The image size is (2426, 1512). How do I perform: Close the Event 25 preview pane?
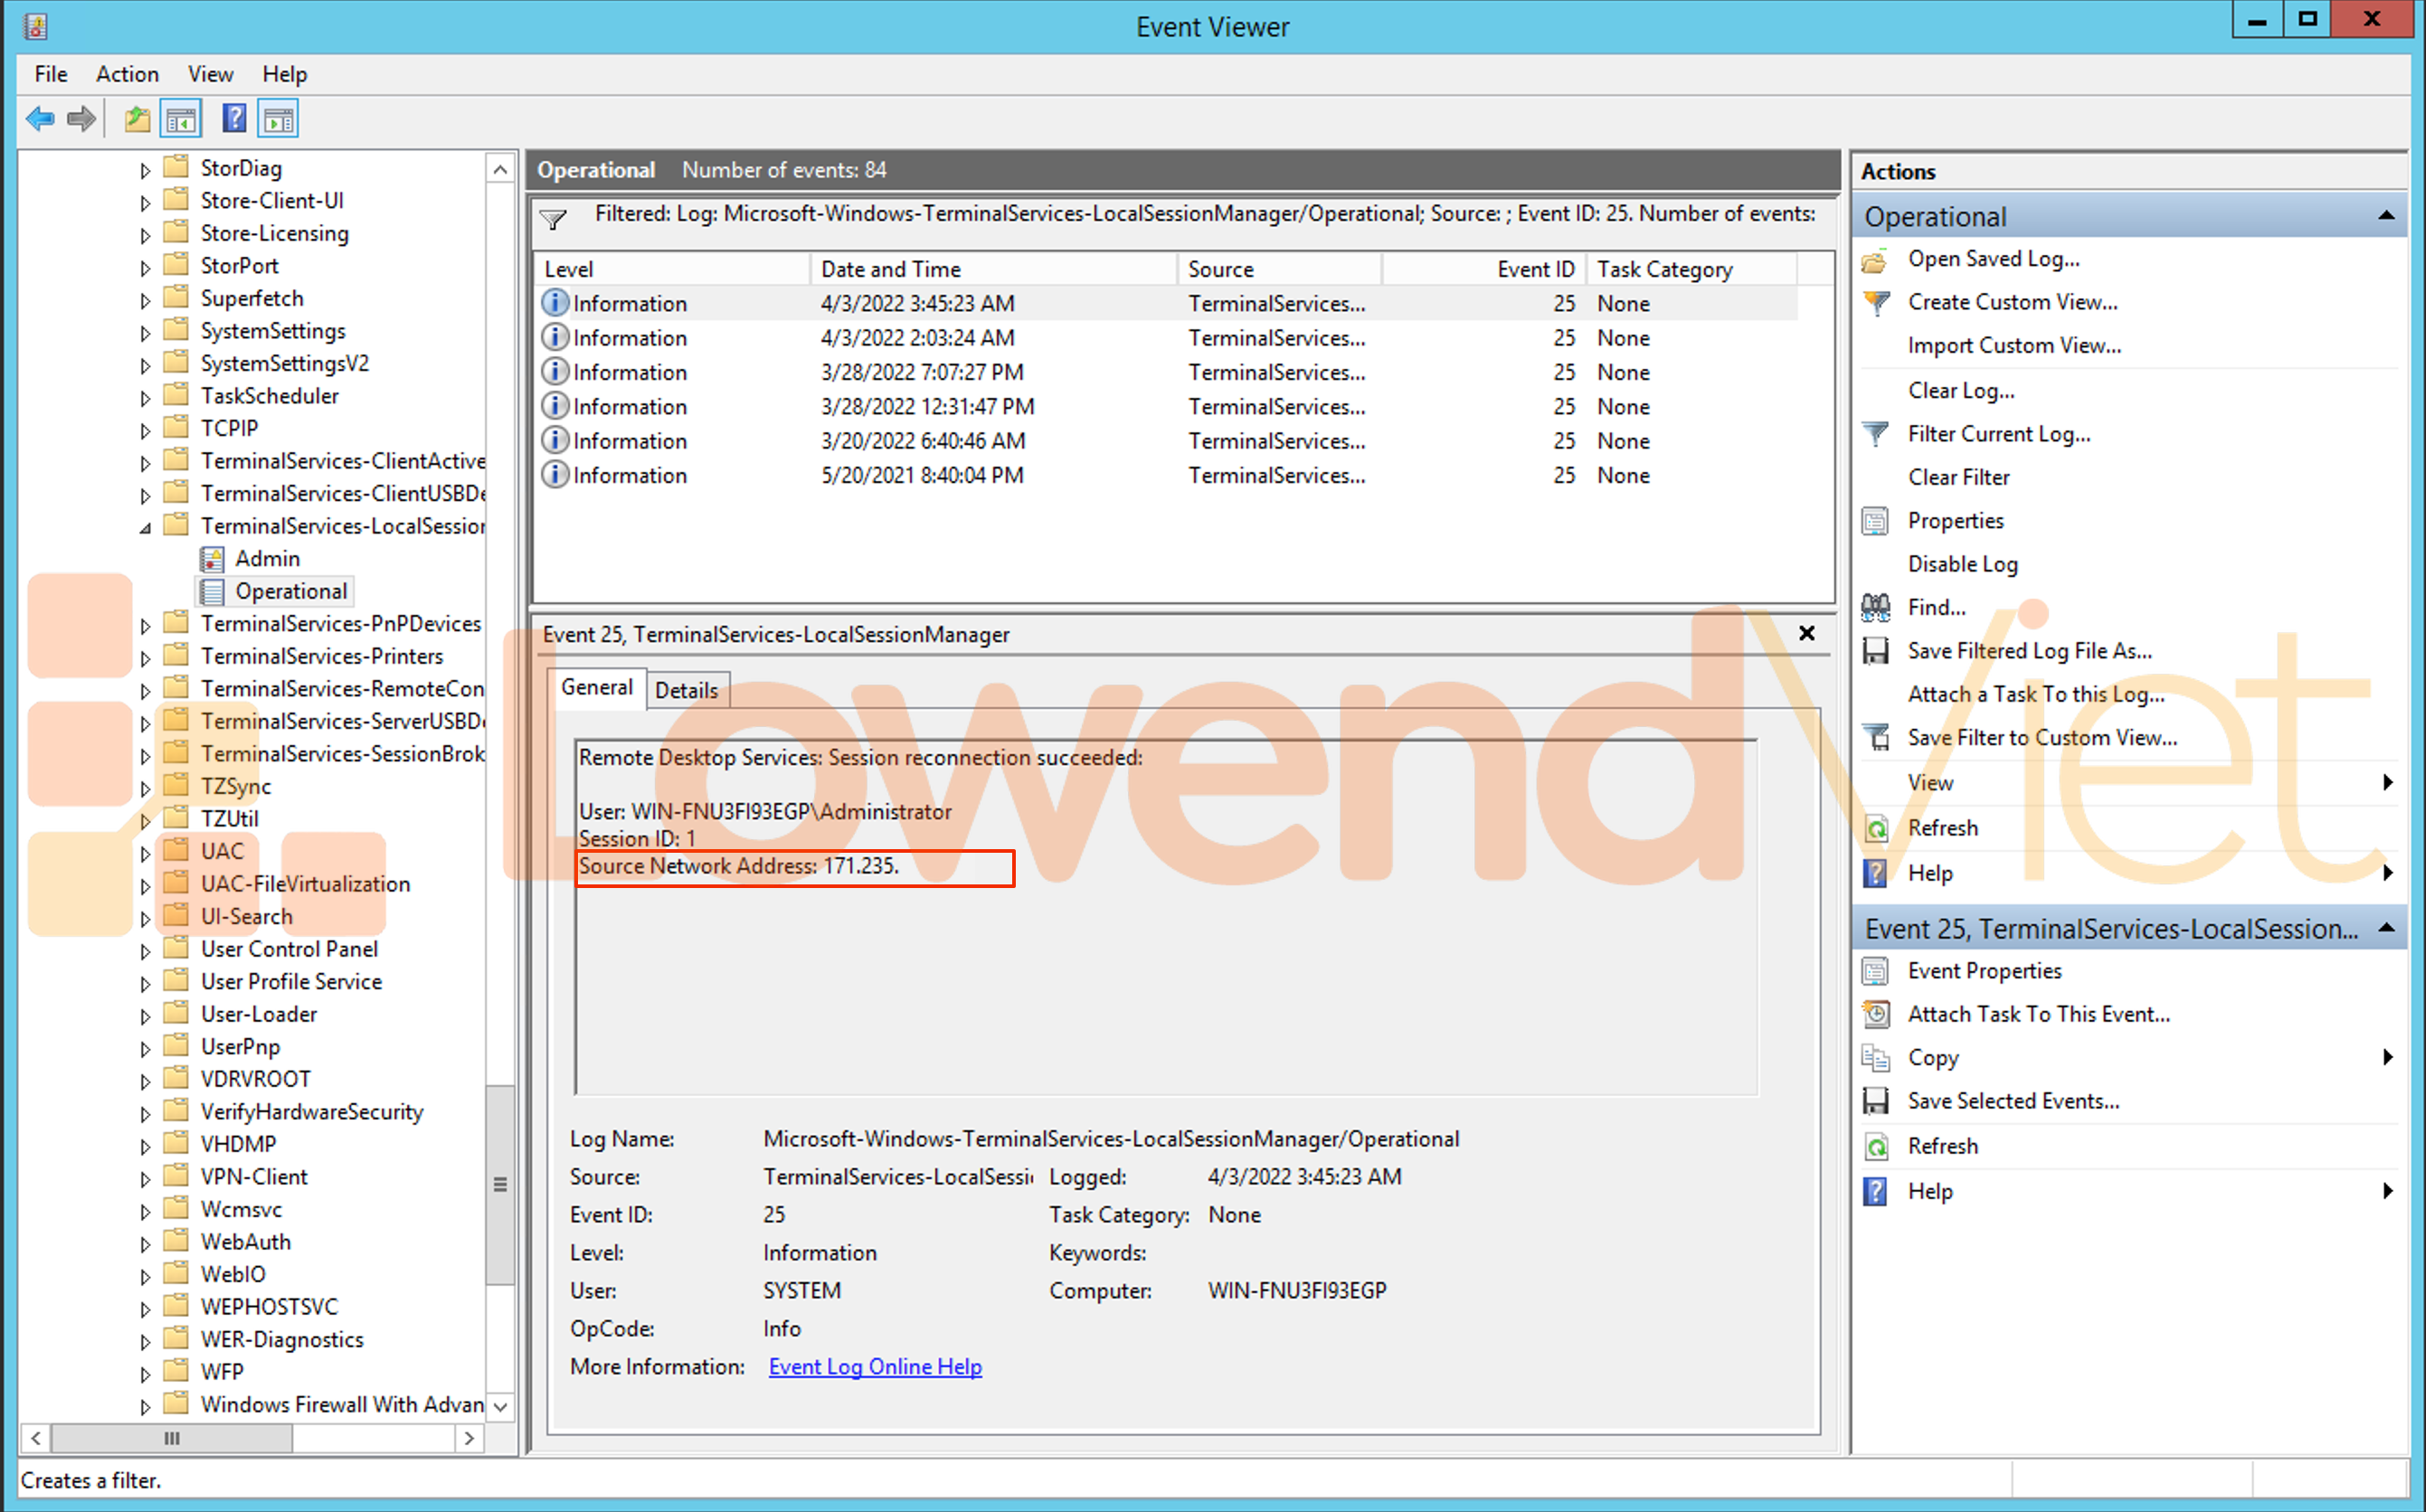pos(1806,633)
